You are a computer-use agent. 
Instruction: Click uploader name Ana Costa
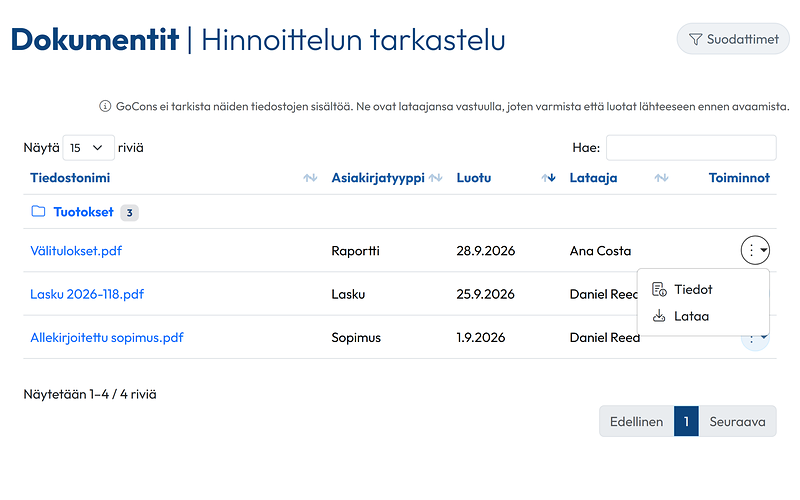coord(600,251)
